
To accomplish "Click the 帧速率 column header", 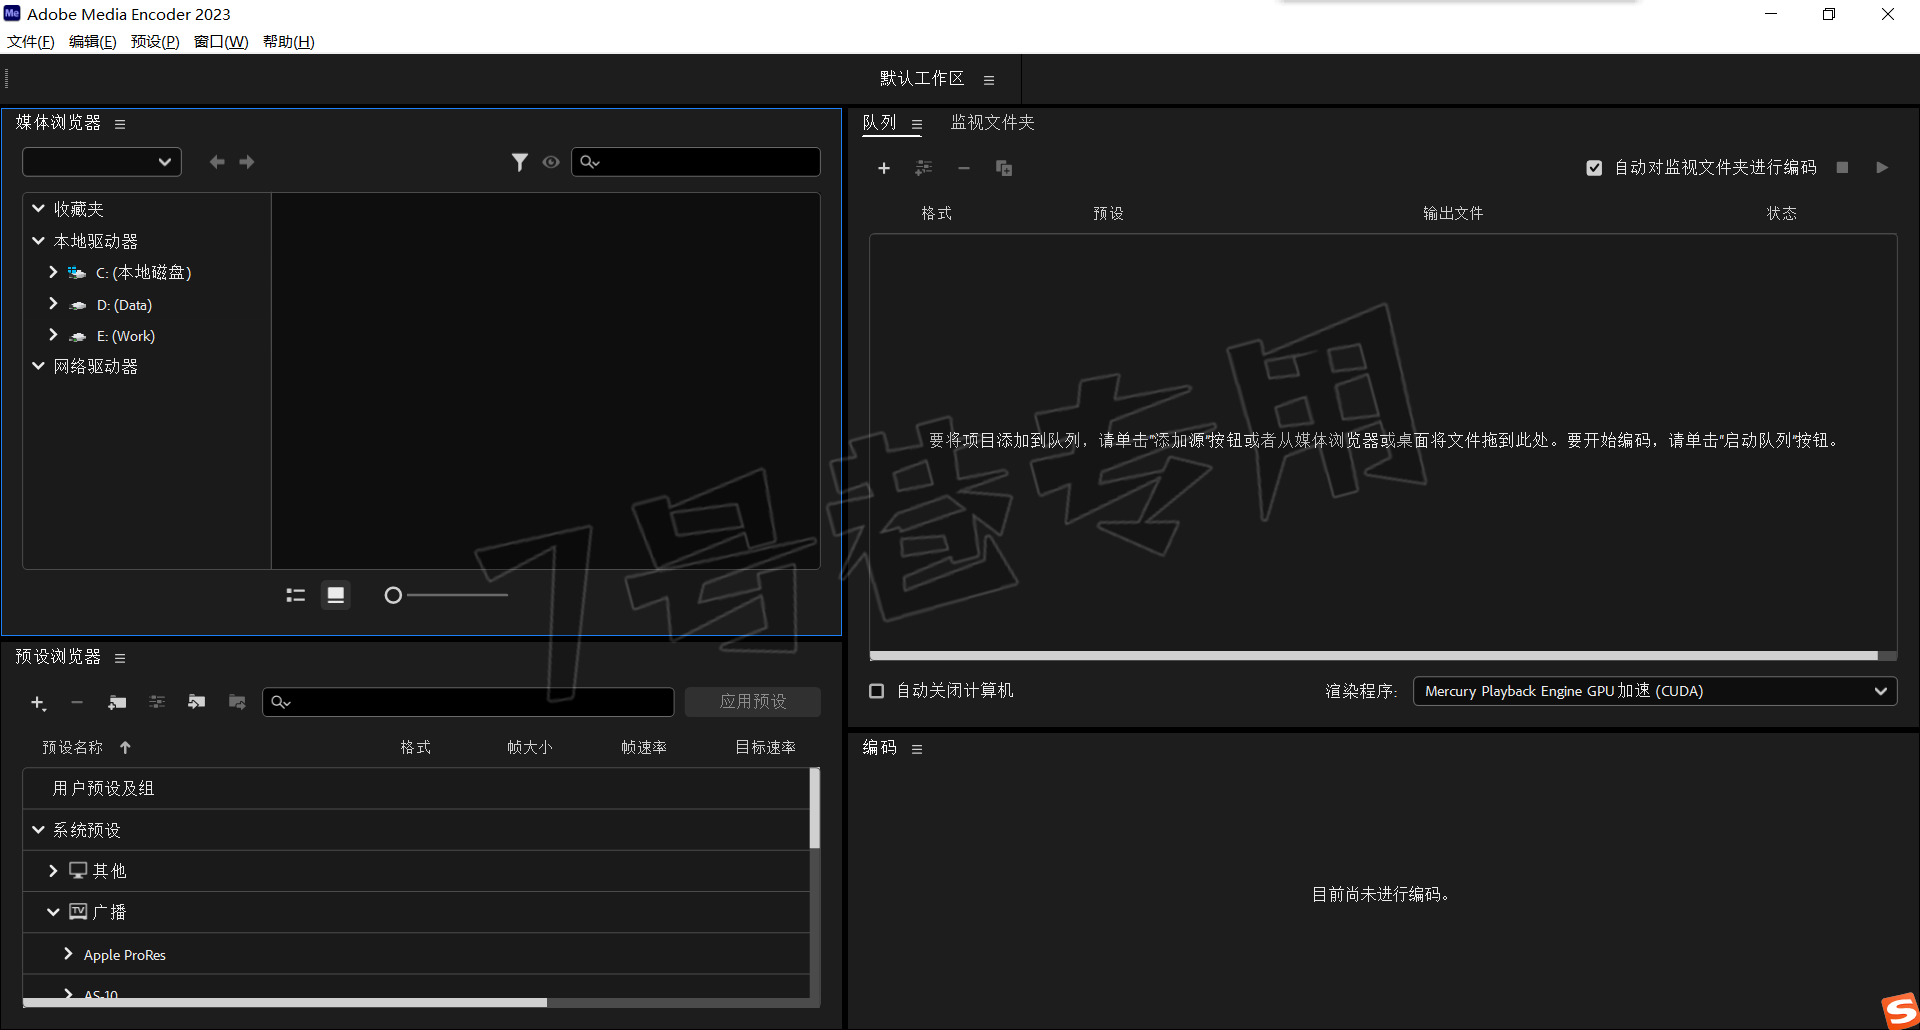I will coord(644,748).
